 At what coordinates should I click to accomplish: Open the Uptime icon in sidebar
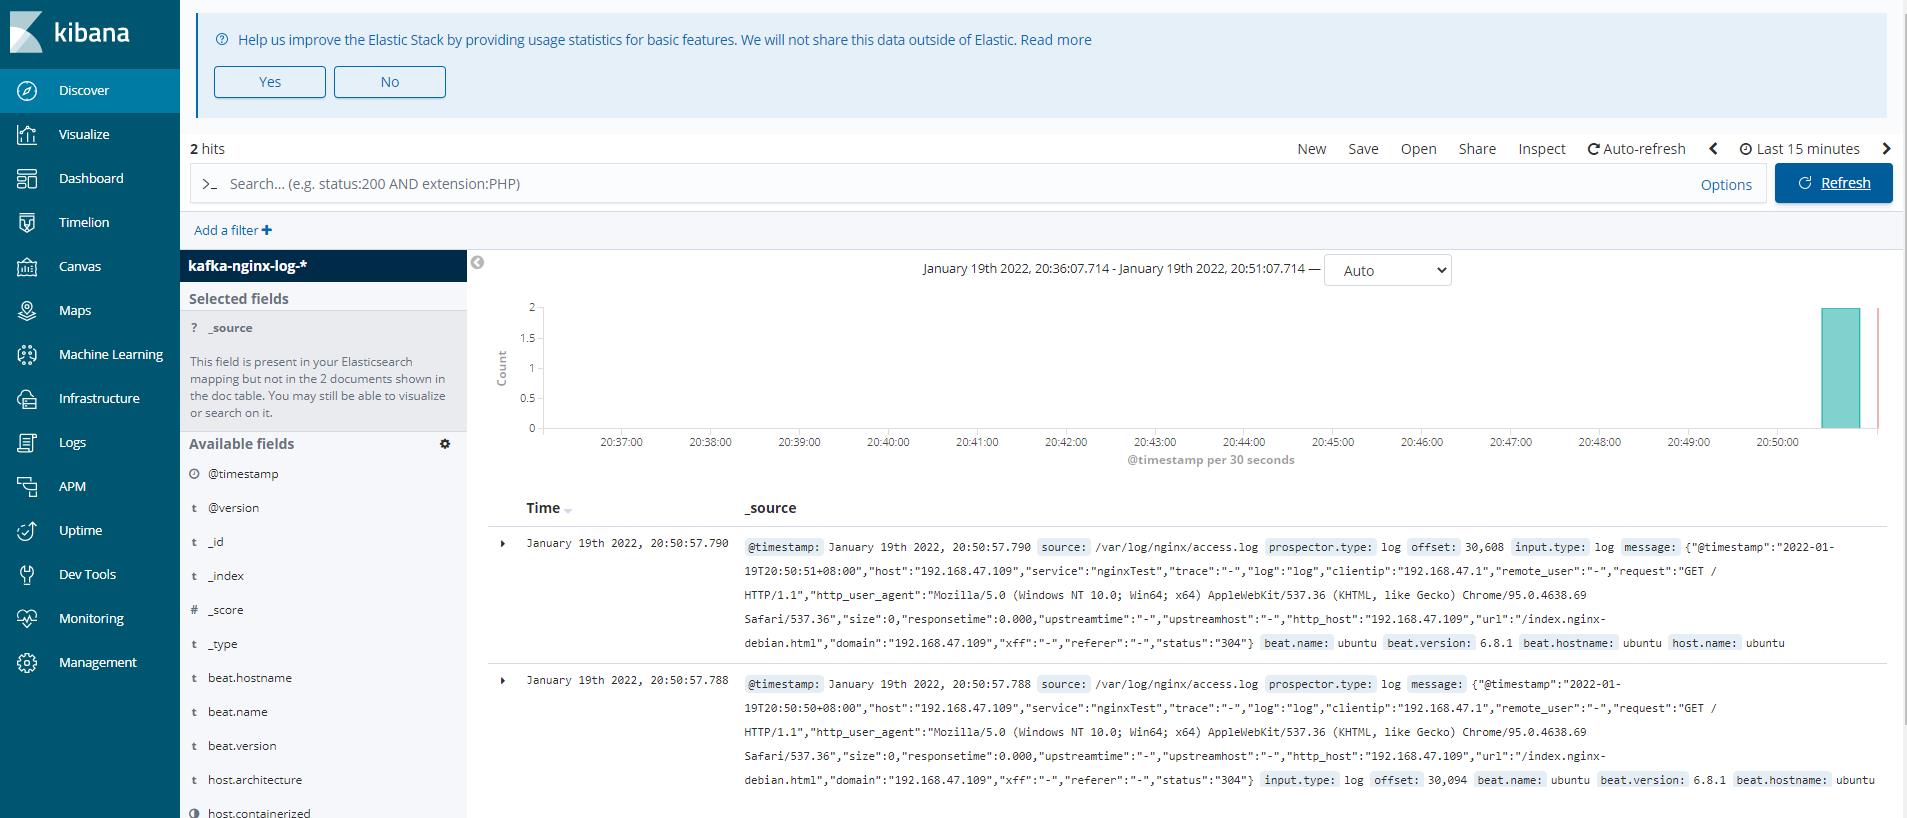tap(27, 531)
